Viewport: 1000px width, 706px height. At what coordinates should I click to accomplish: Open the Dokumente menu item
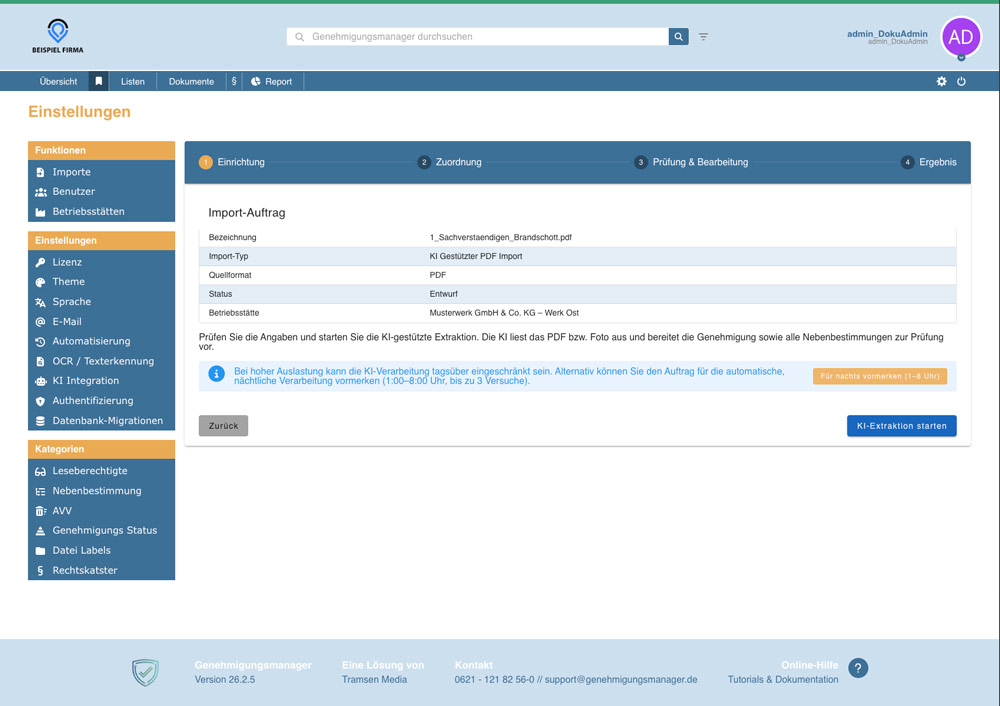191,81
